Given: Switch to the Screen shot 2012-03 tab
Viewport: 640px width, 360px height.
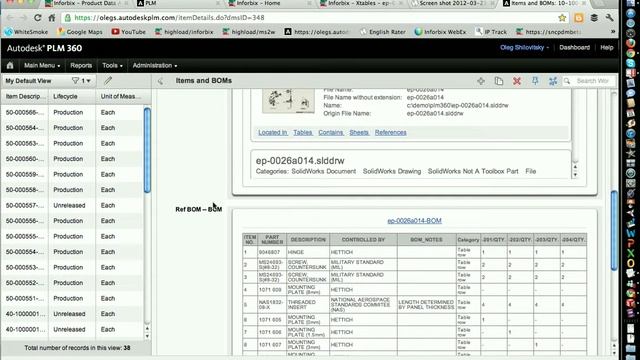Looking at the screenshot, I should coord(451,3).
